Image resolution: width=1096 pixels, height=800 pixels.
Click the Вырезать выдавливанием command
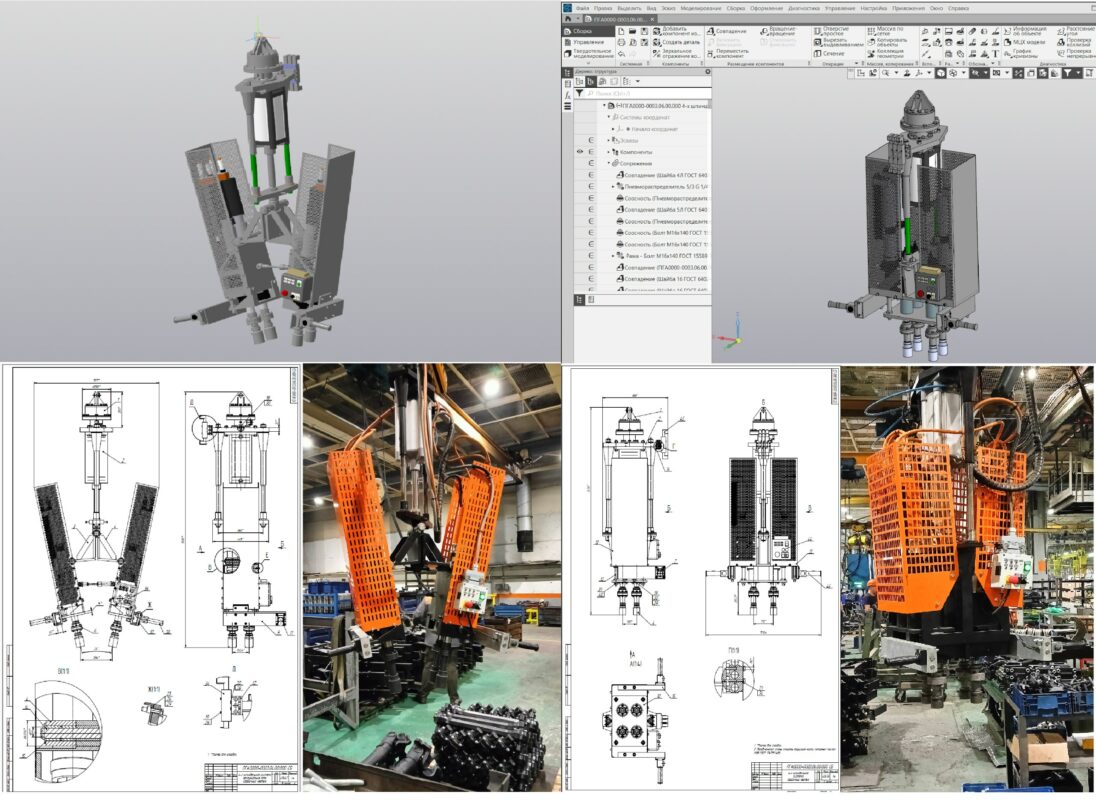(838, 43)
